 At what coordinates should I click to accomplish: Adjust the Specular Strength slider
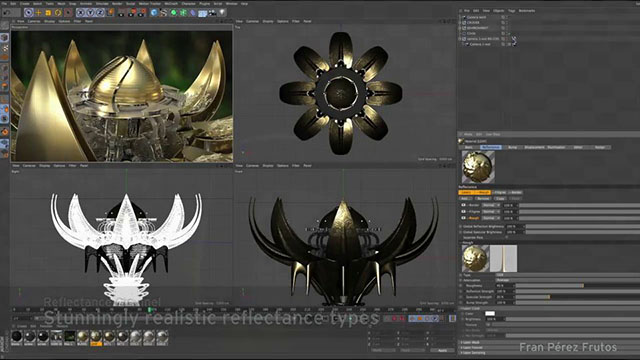(x=578, y=297)
